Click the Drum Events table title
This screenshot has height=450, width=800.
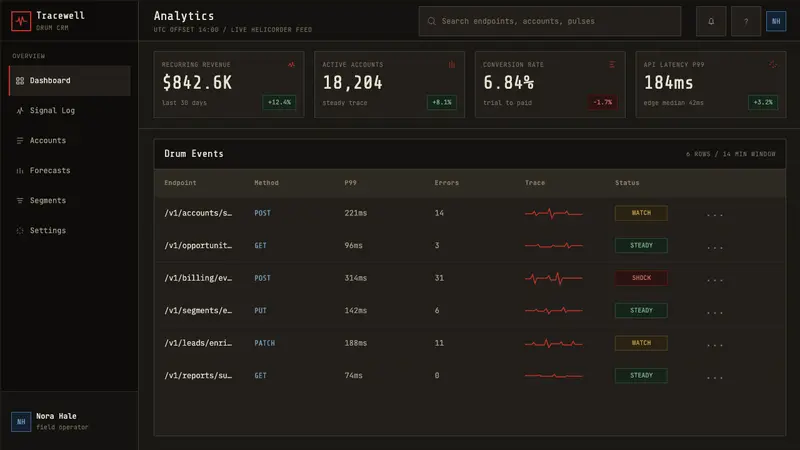pyautogui.click(x=194, y=154)
